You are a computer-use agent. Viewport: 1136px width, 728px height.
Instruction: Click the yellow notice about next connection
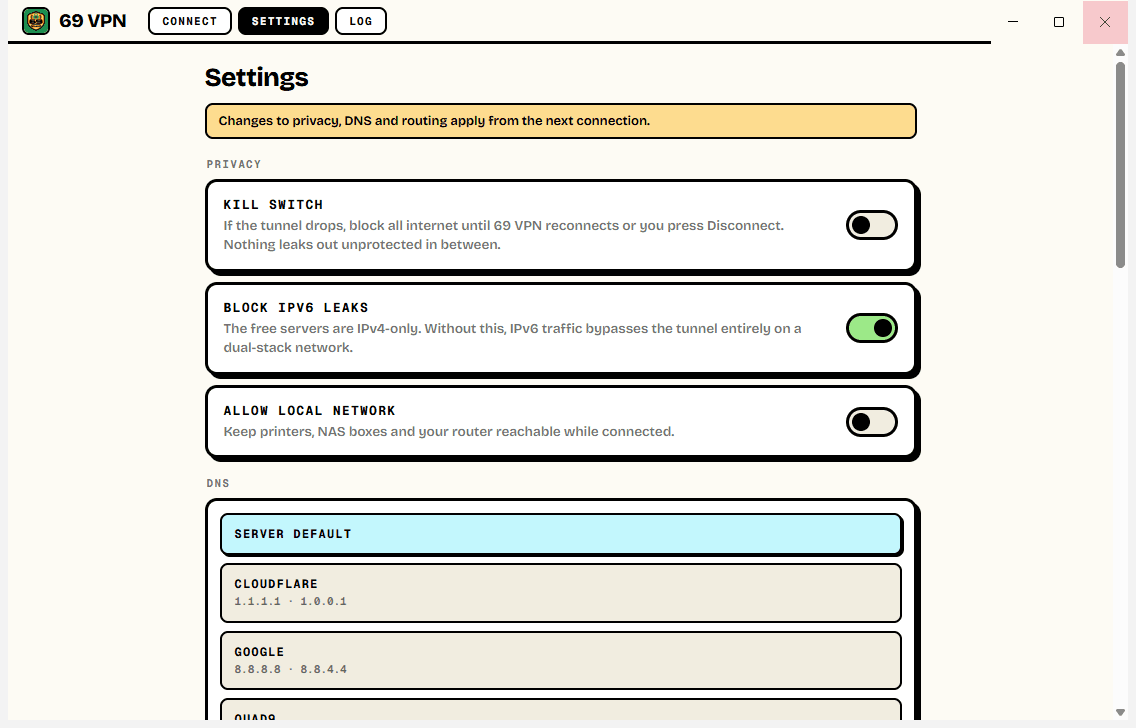(561, 121)
